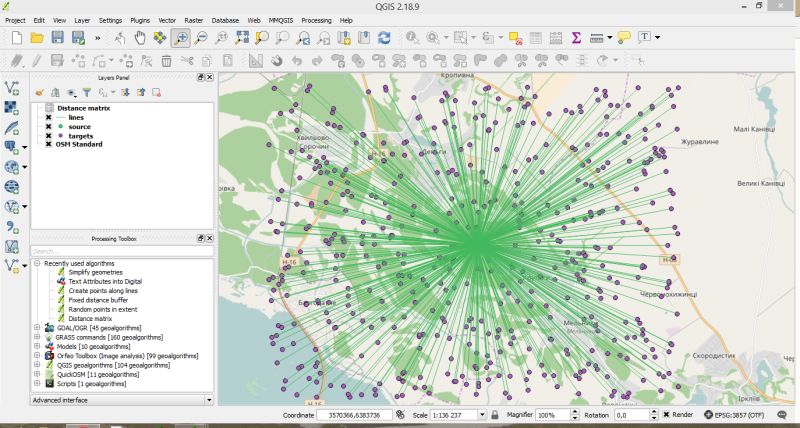This screenshot has width=800, height=428.
Task: Select the Identify Features tool
Action: [412, 38]
